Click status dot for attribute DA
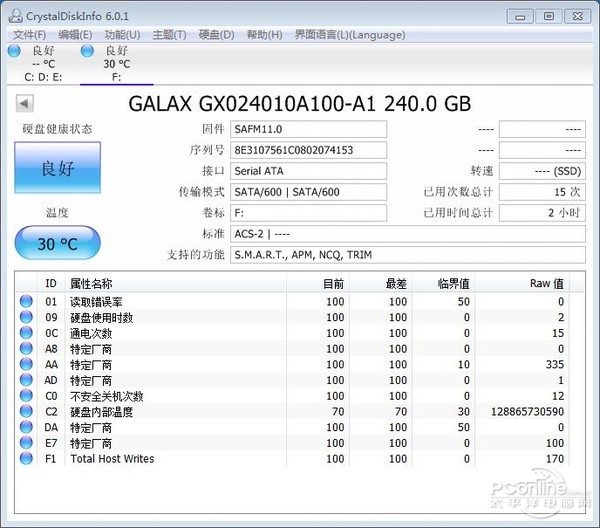This screenshot has height=528, width=600. (26, 427)
